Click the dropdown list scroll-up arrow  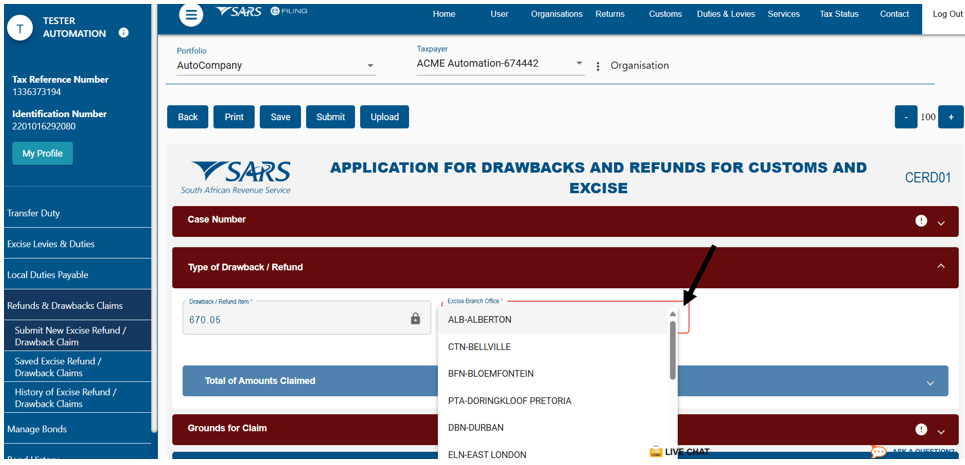(673, 313)
